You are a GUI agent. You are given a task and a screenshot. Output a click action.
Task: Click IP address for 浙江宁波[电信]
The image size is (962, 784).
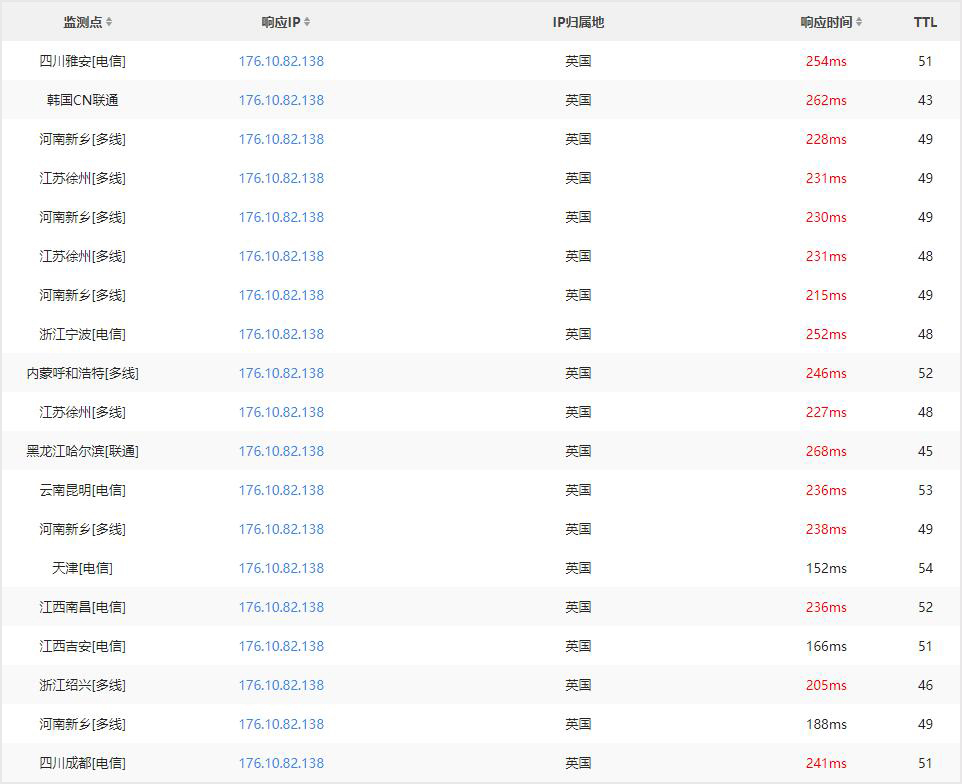pos(281,334)
